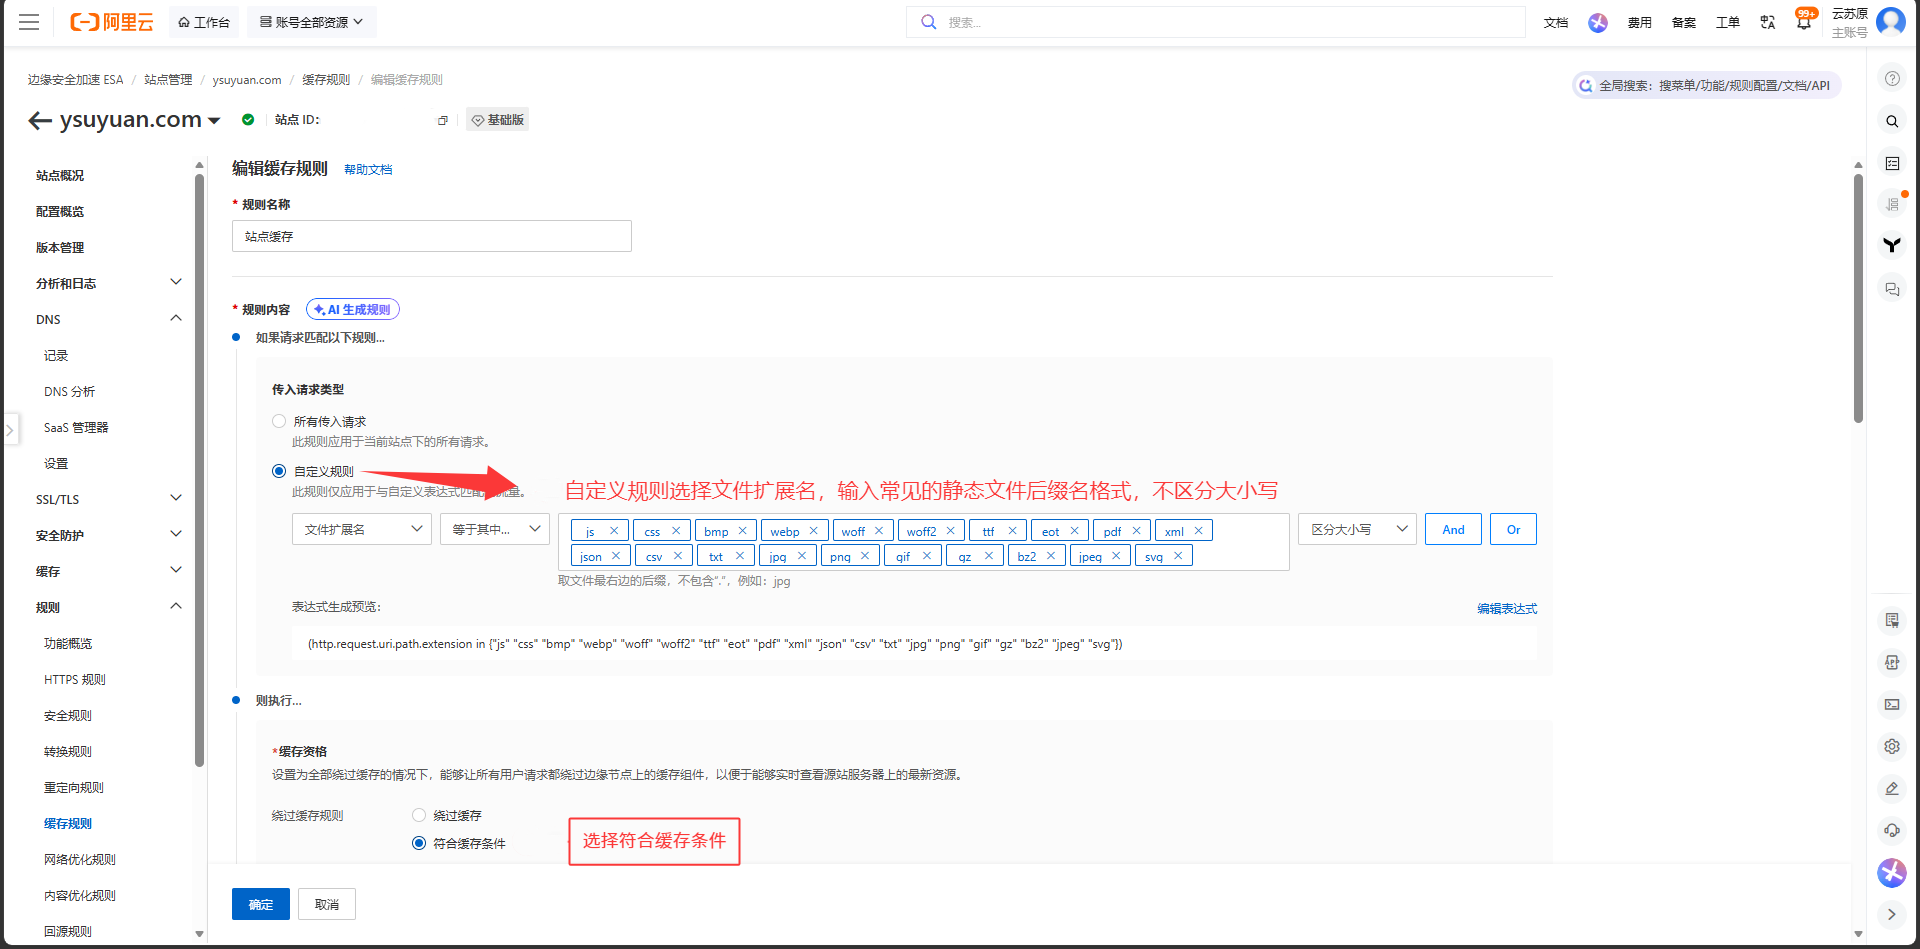Remove the json extension tag
Viewport: 1920px width, 949px height.
coord(616,556)
